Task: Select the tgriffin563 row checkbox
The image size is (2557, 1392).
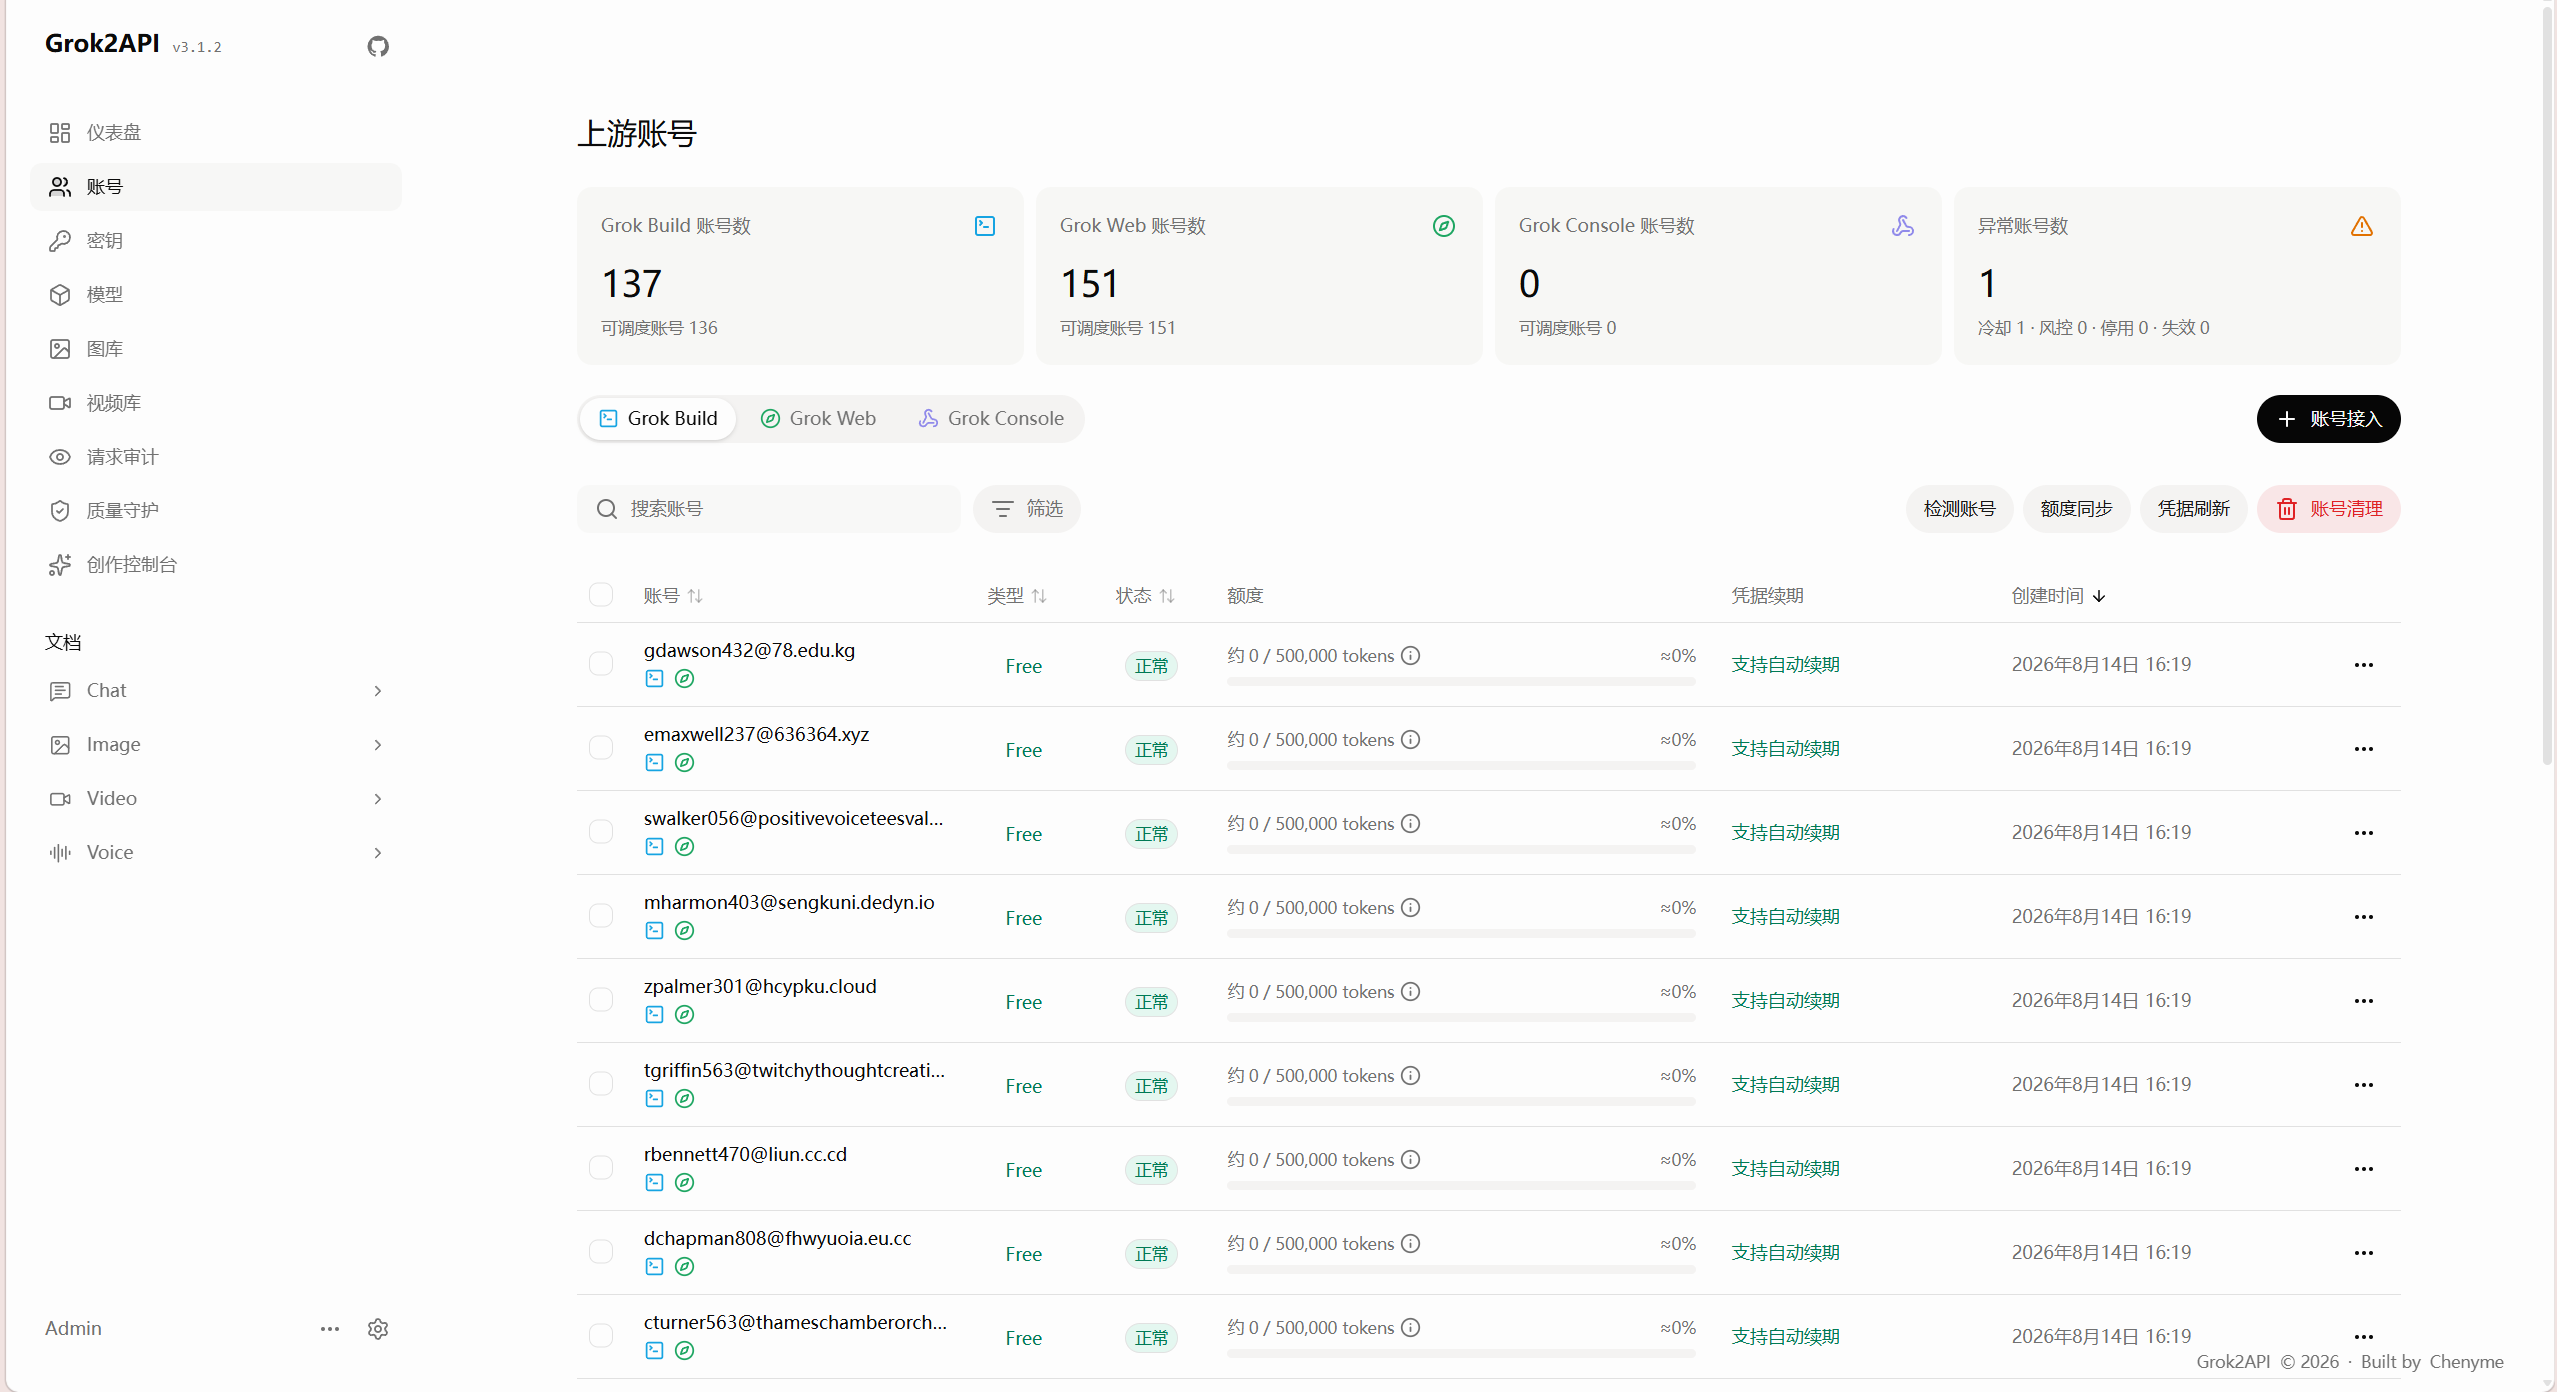Action: click(601, 1084)
